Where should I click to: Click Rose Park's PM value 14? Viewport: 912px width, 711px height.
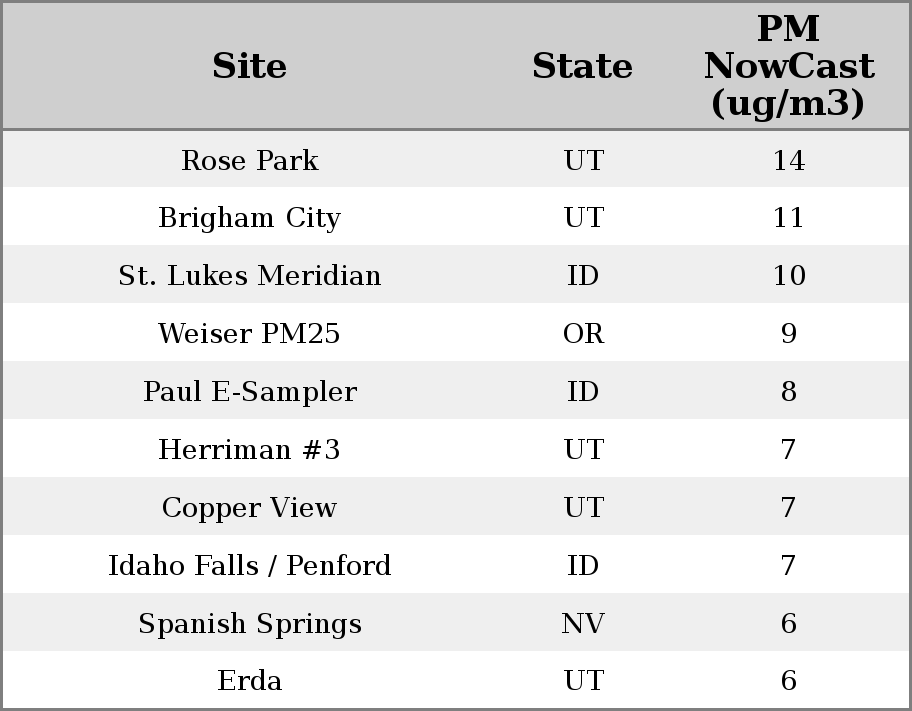tap(788, 161)
